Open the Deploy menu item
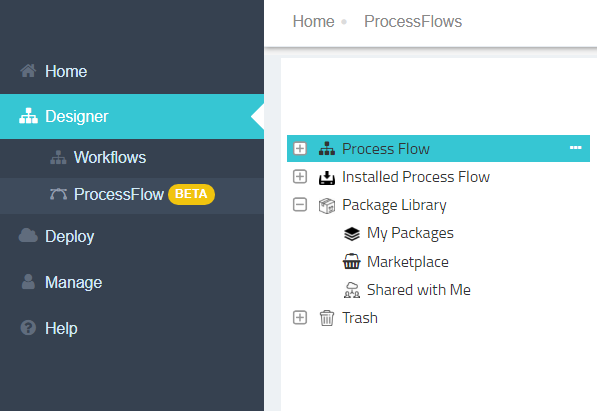This screenshot has width=597, height=411. [x=132, y=236]
